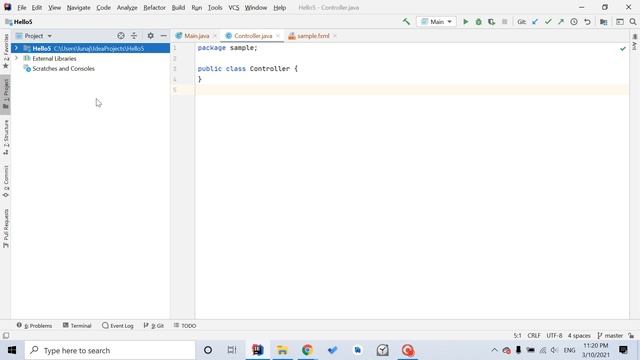The height and width of the screenshot is (360, 640).
Task: Update project from Git (blue arrow)
Action: [535, 22]
